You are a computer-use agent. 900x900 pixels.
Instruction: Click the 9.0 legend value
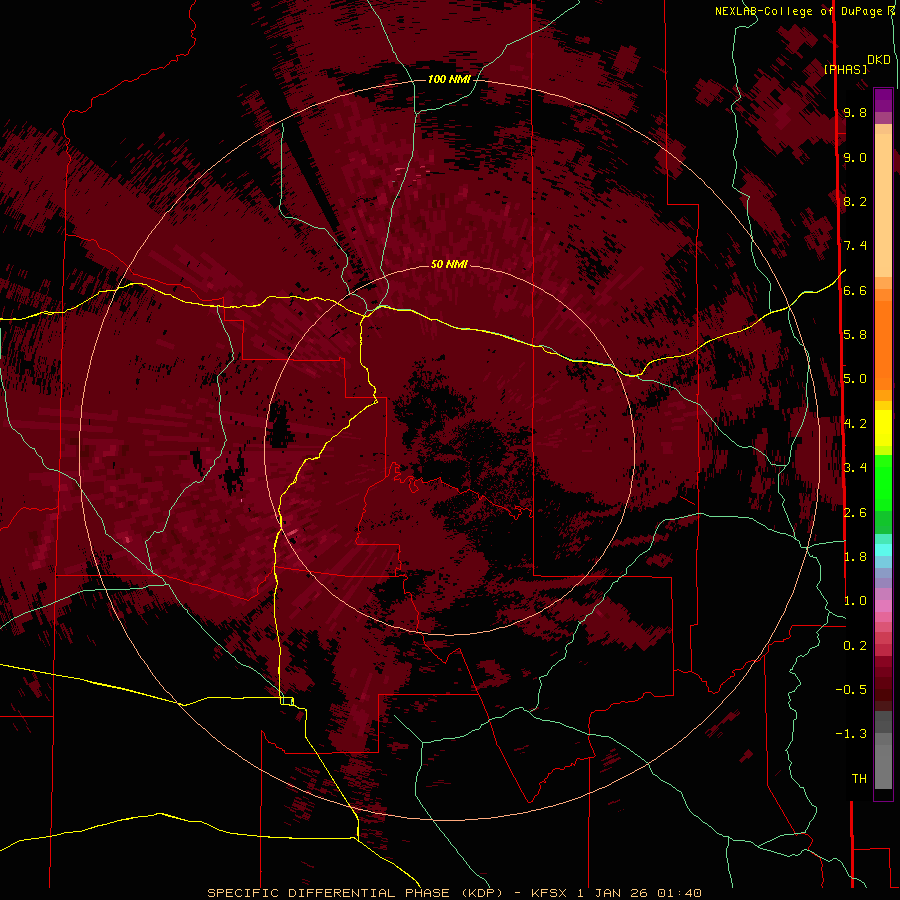pos(855,157)
